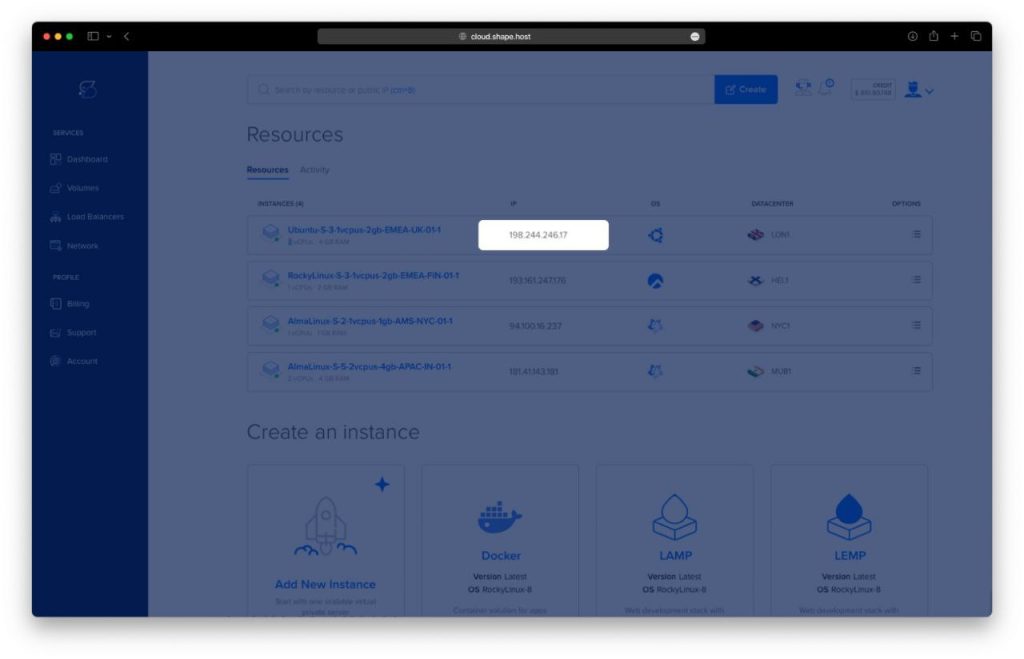Open Billing in the sidebar
Screen dimensions: 1024x659
pyautogui.click(x=70, y=304)
